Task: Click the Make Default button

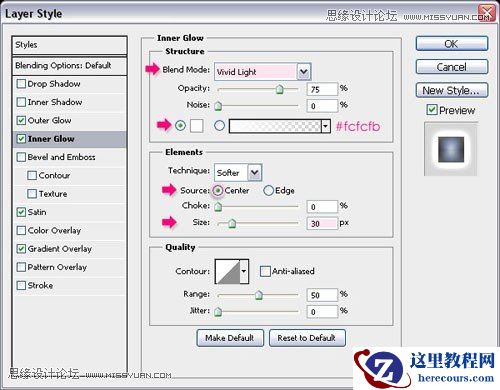Action: (x=230, y=338)
